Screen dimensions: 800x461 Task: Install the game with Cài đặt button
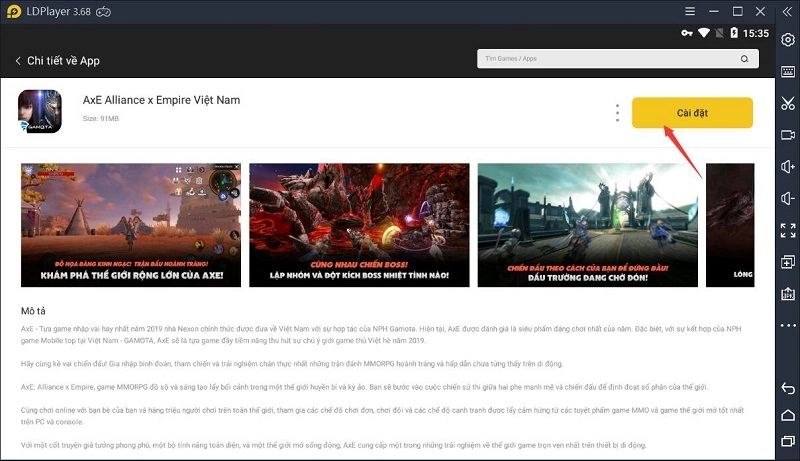(x=692, y=113)
